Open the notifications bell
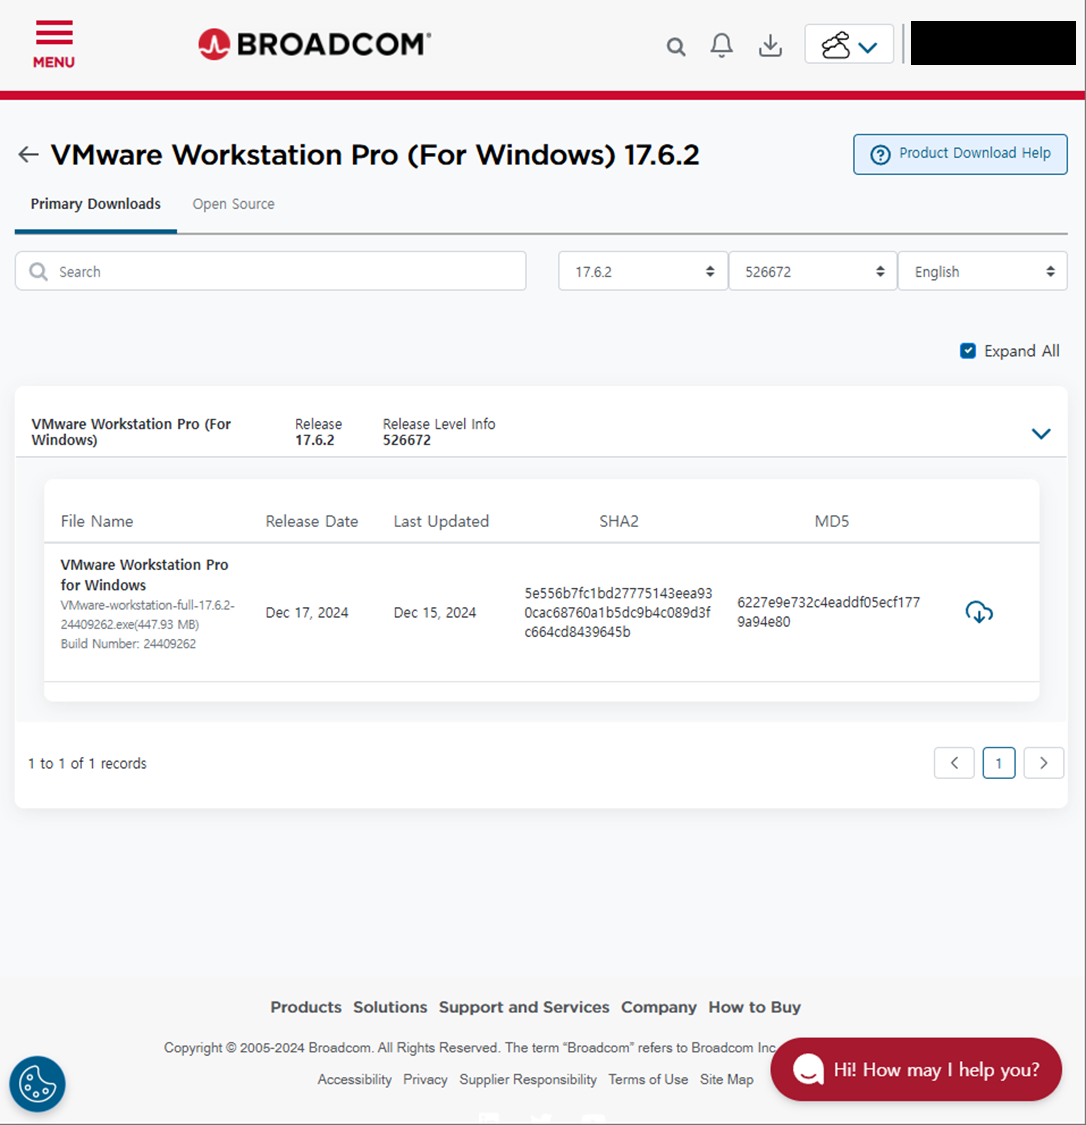This screenshot has height=1125, width=1086. point(722,45)
